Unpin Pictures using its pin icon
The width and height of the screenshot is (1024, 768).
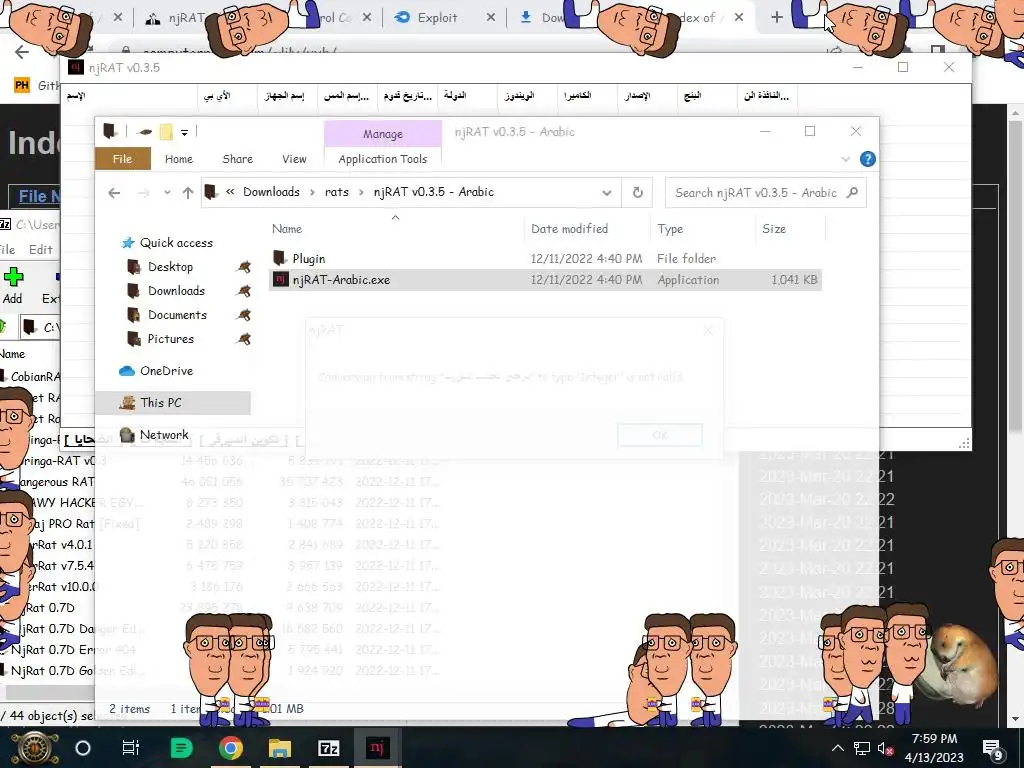[x=244, y=339]
